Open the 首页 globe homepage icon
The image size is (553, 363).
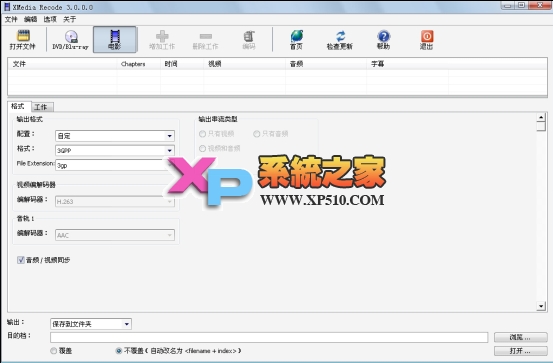(x=296, y=39)
